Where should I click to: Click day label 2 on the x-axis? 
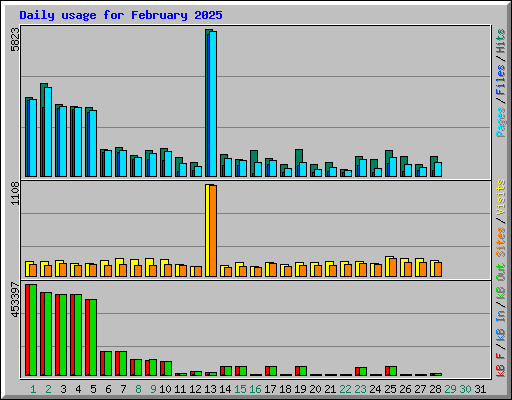pyautogui.click(x=48, y=389)
